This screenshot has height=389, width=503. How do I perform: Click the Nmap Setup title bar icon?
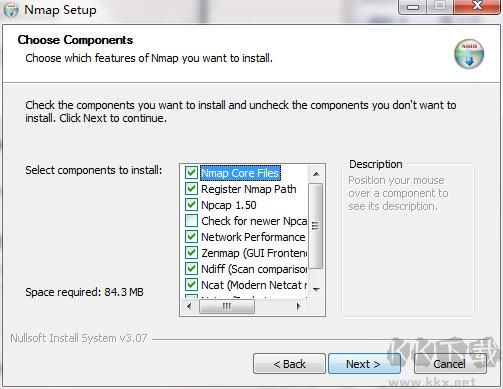pos(10,9)
